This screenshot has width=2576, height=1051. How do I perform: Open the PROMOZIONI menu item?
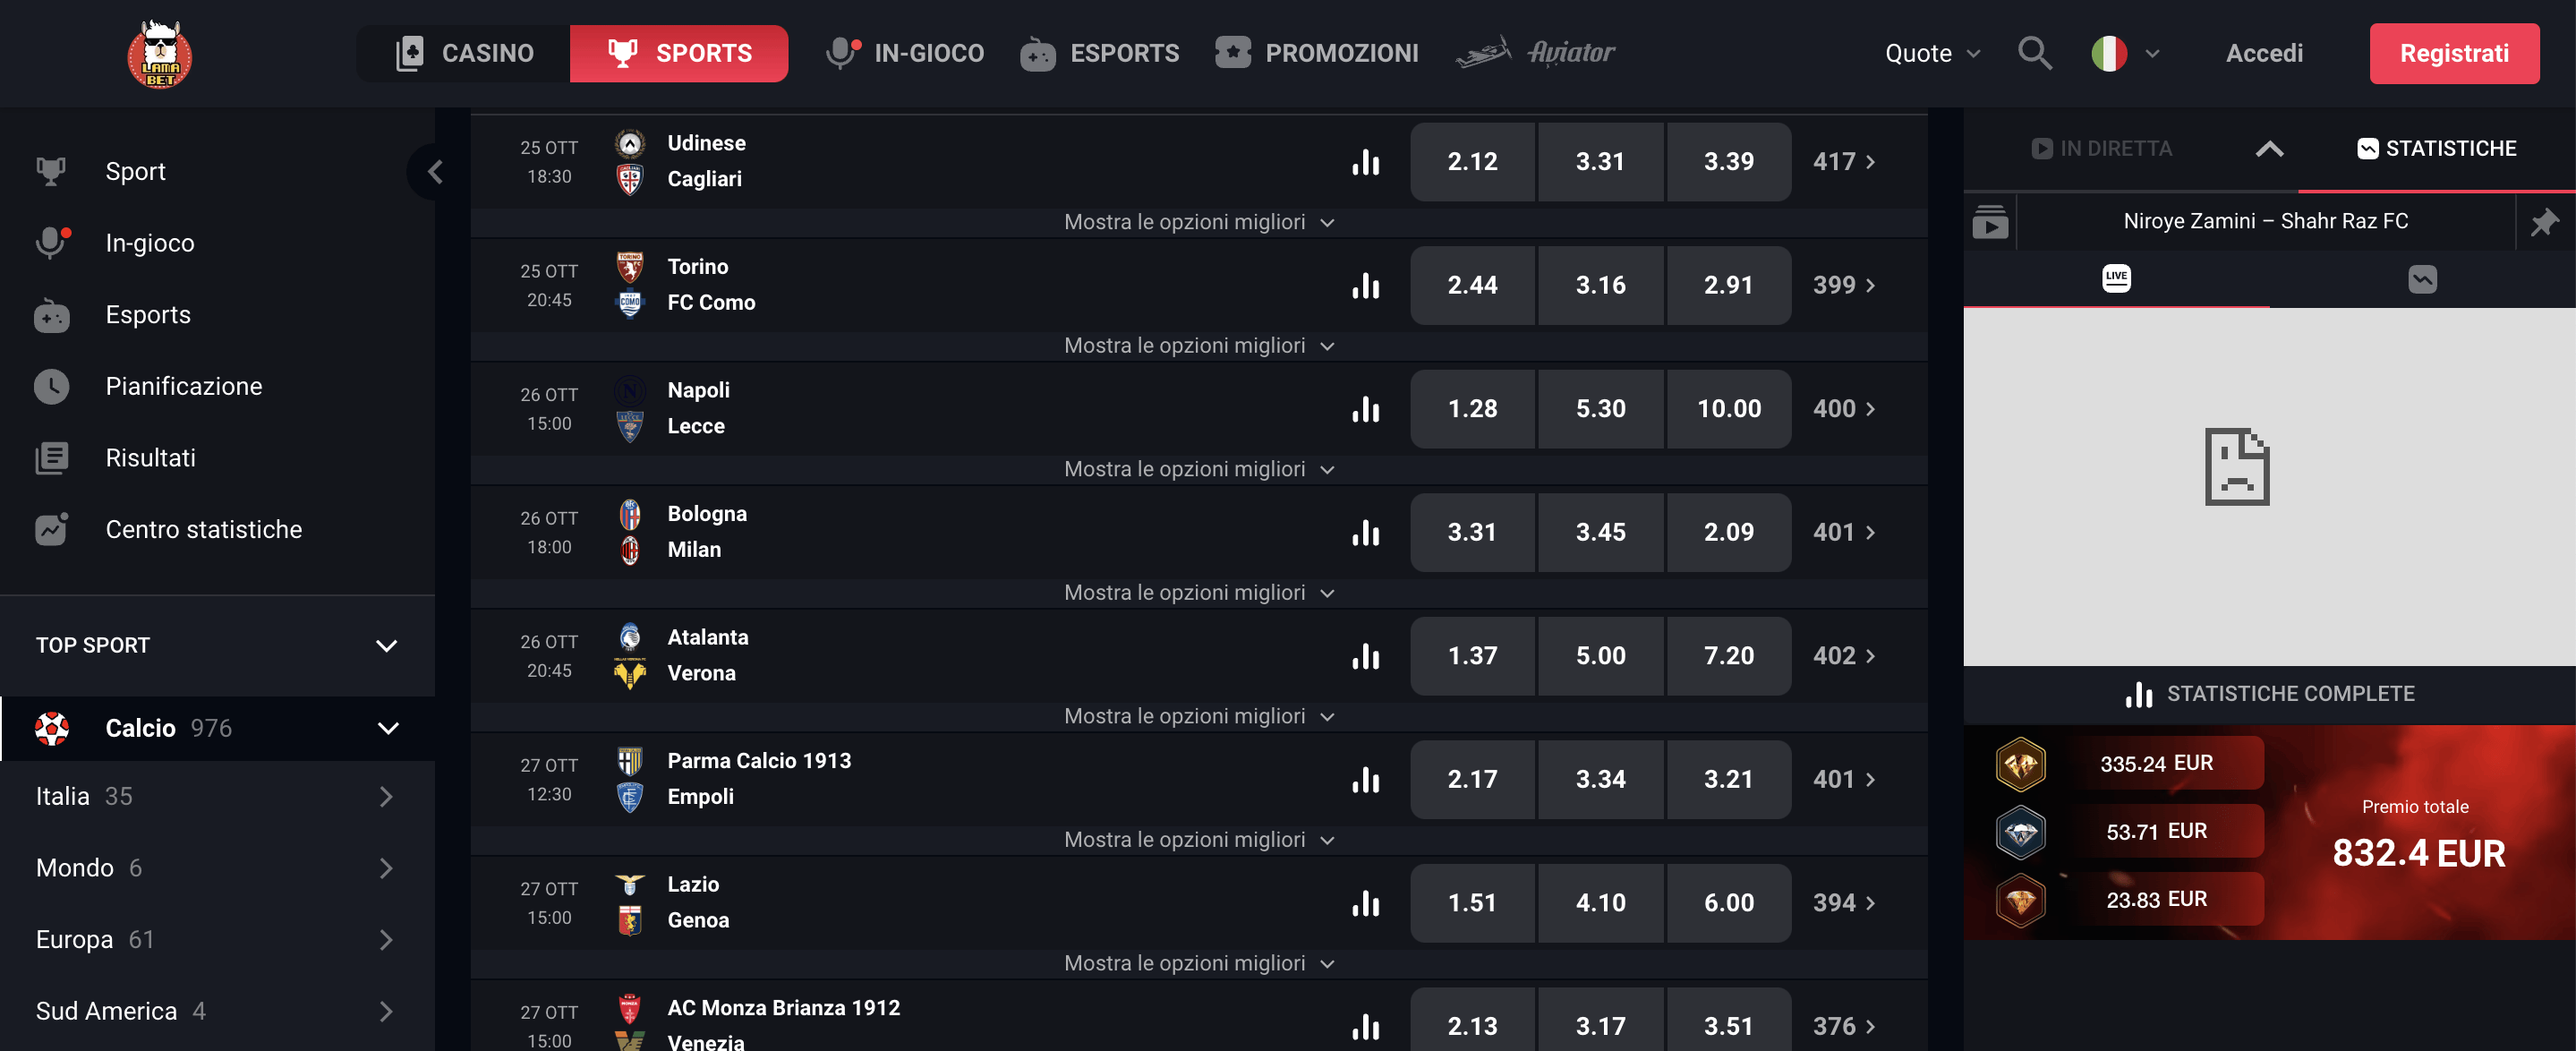point(1317,53)
